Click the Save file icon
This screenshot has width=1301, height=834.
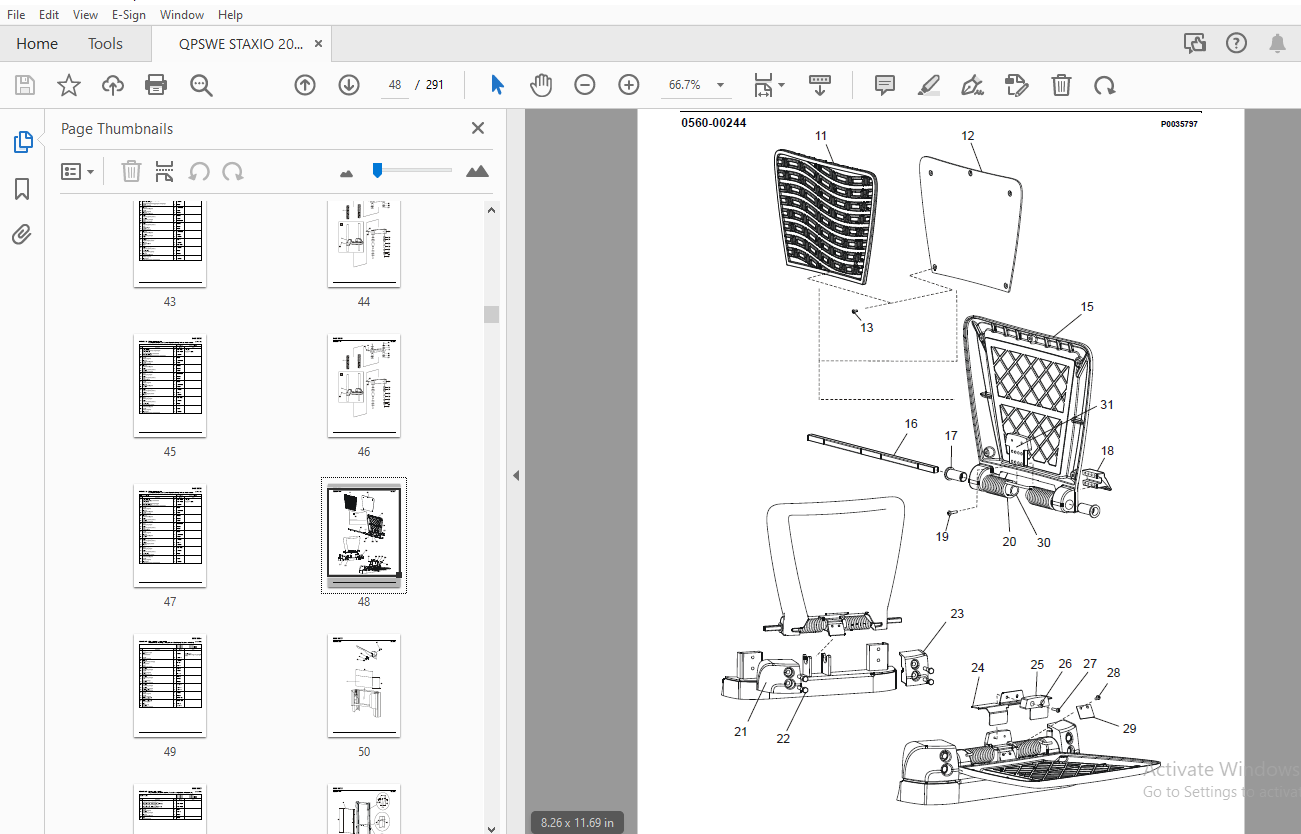pyautogui.click(x=25, y=85)
